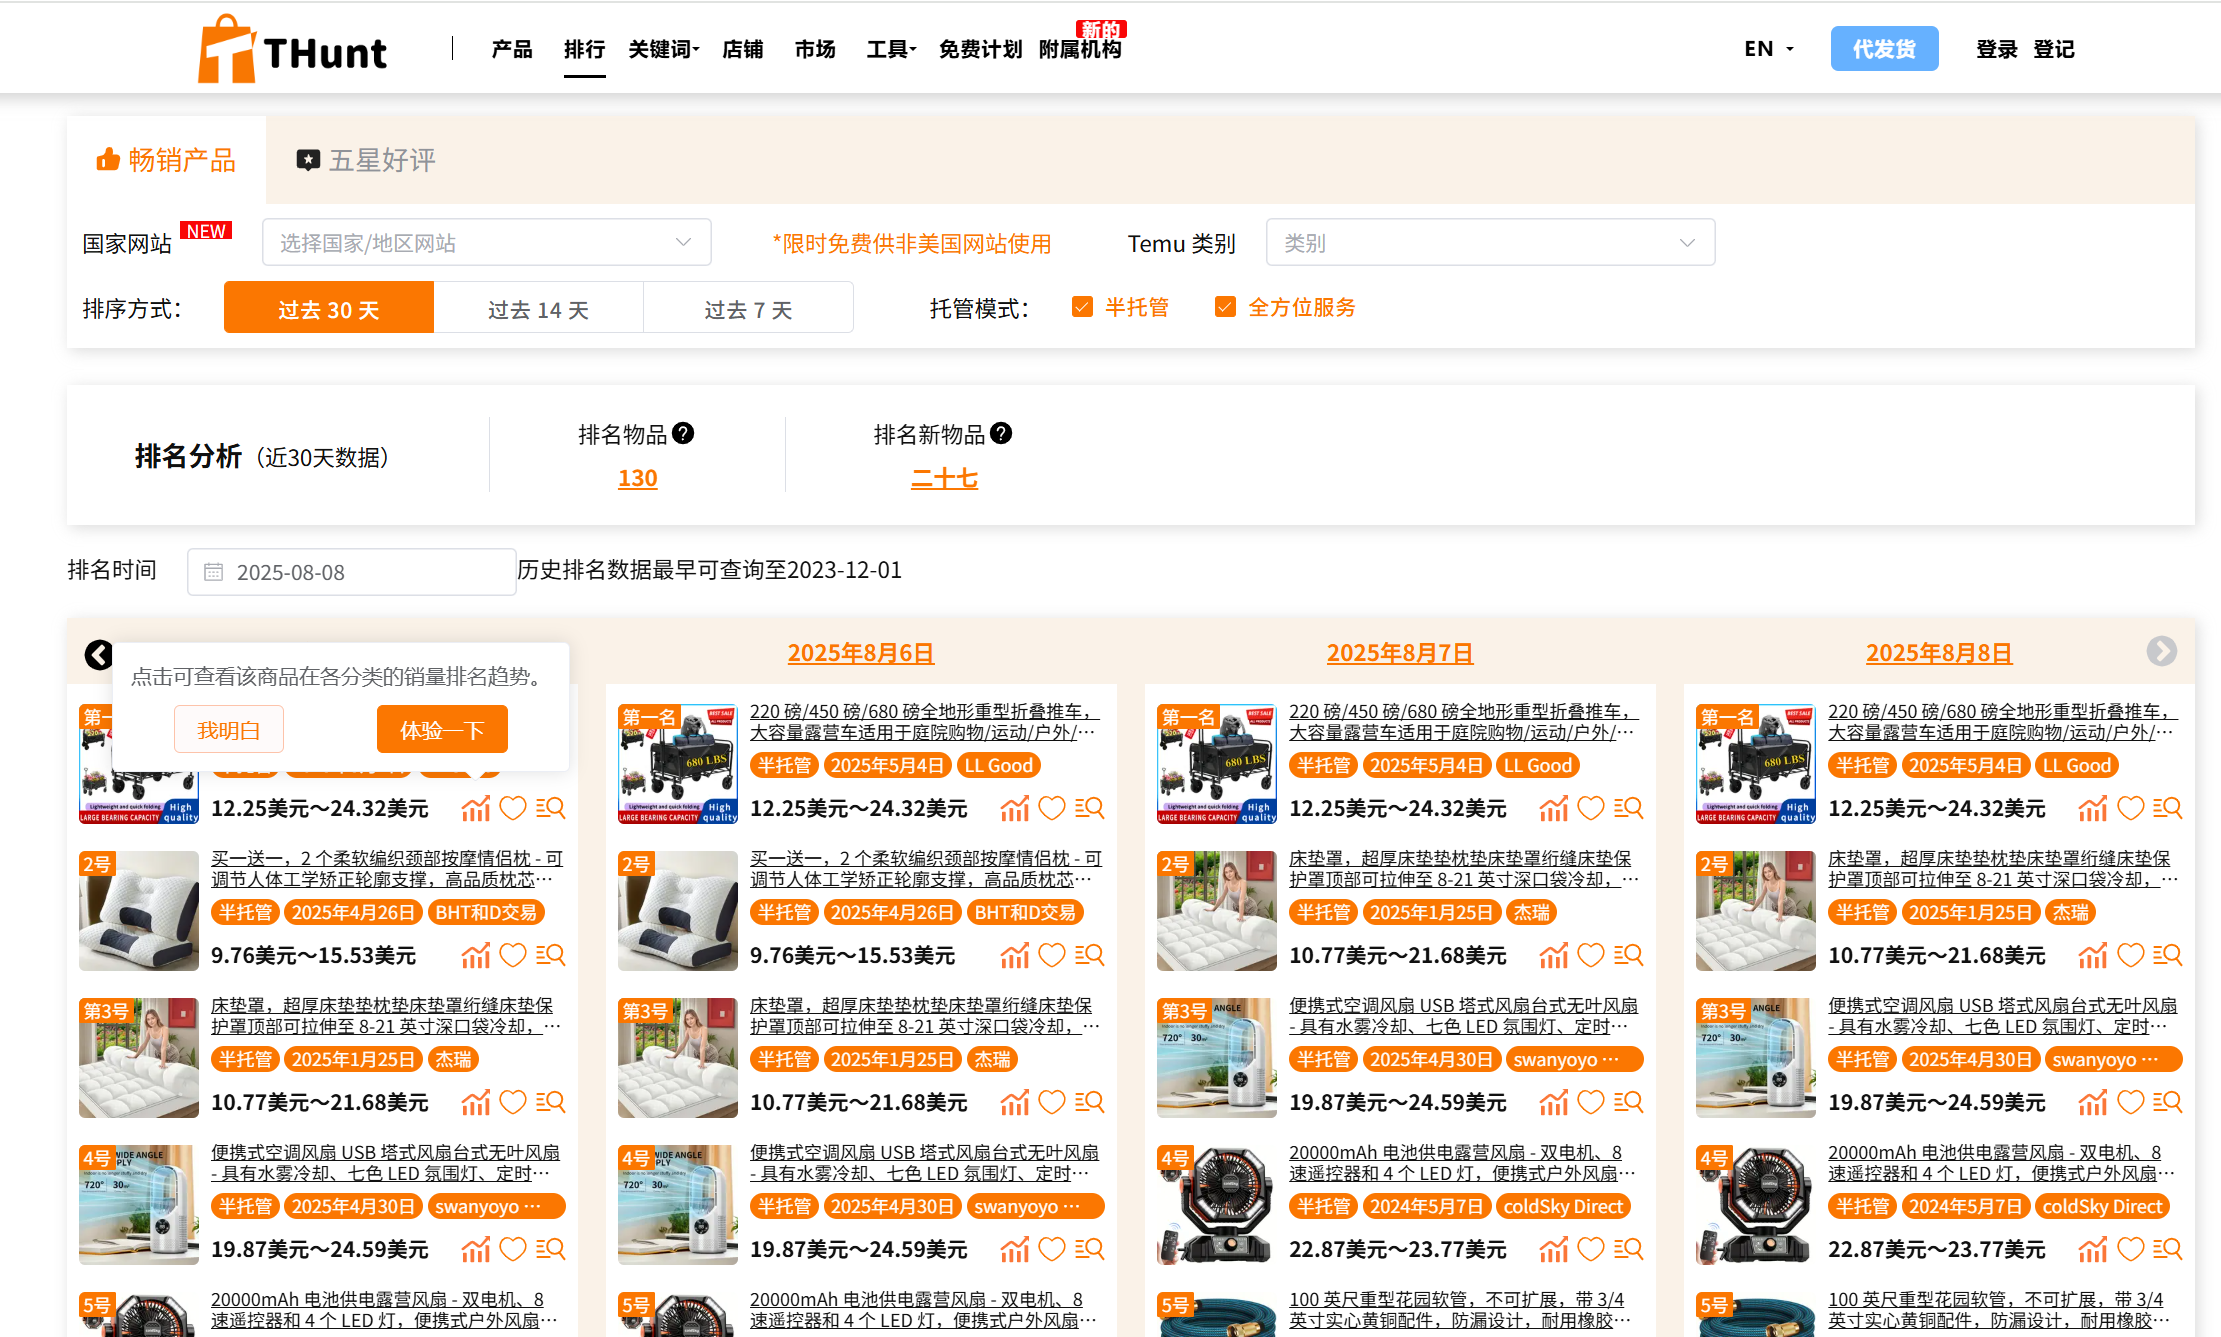
Task: Favorite the Aug 7 rank 1 product
Action: pyautogui.click(x=1591, y=808)
